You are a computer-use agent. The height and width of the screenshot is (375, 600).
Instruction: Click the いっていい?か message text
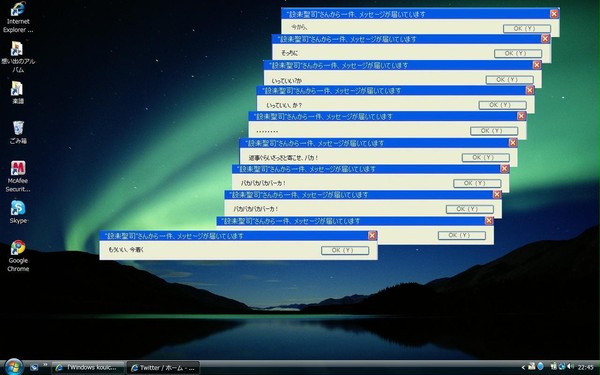click(287, 81)
